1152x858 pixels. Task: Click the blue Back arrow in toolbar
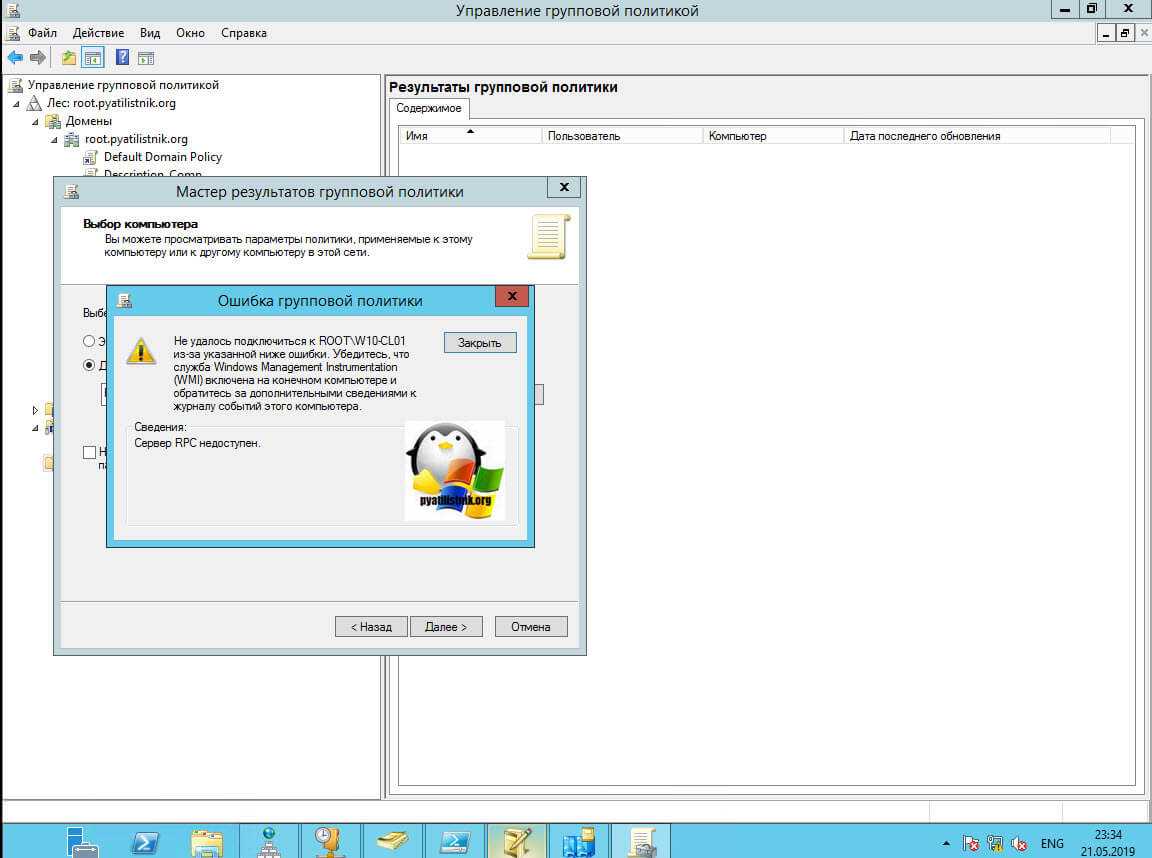15,57
